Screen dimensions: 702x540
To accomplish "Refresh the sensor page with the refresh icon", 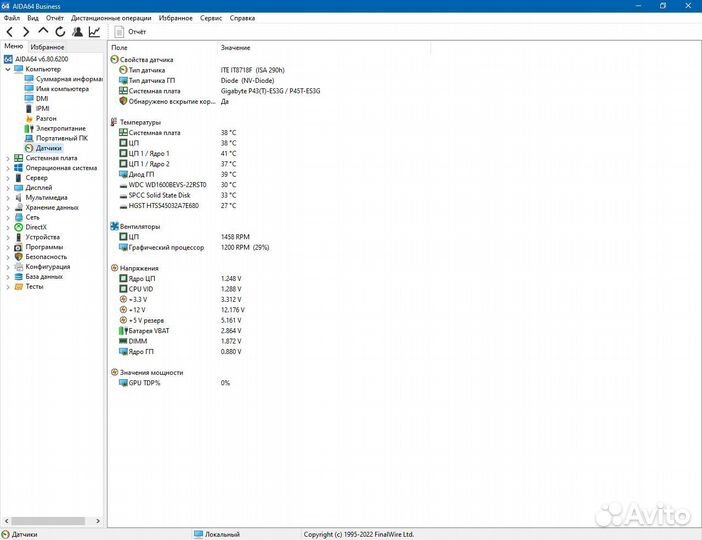I will 60,32.
